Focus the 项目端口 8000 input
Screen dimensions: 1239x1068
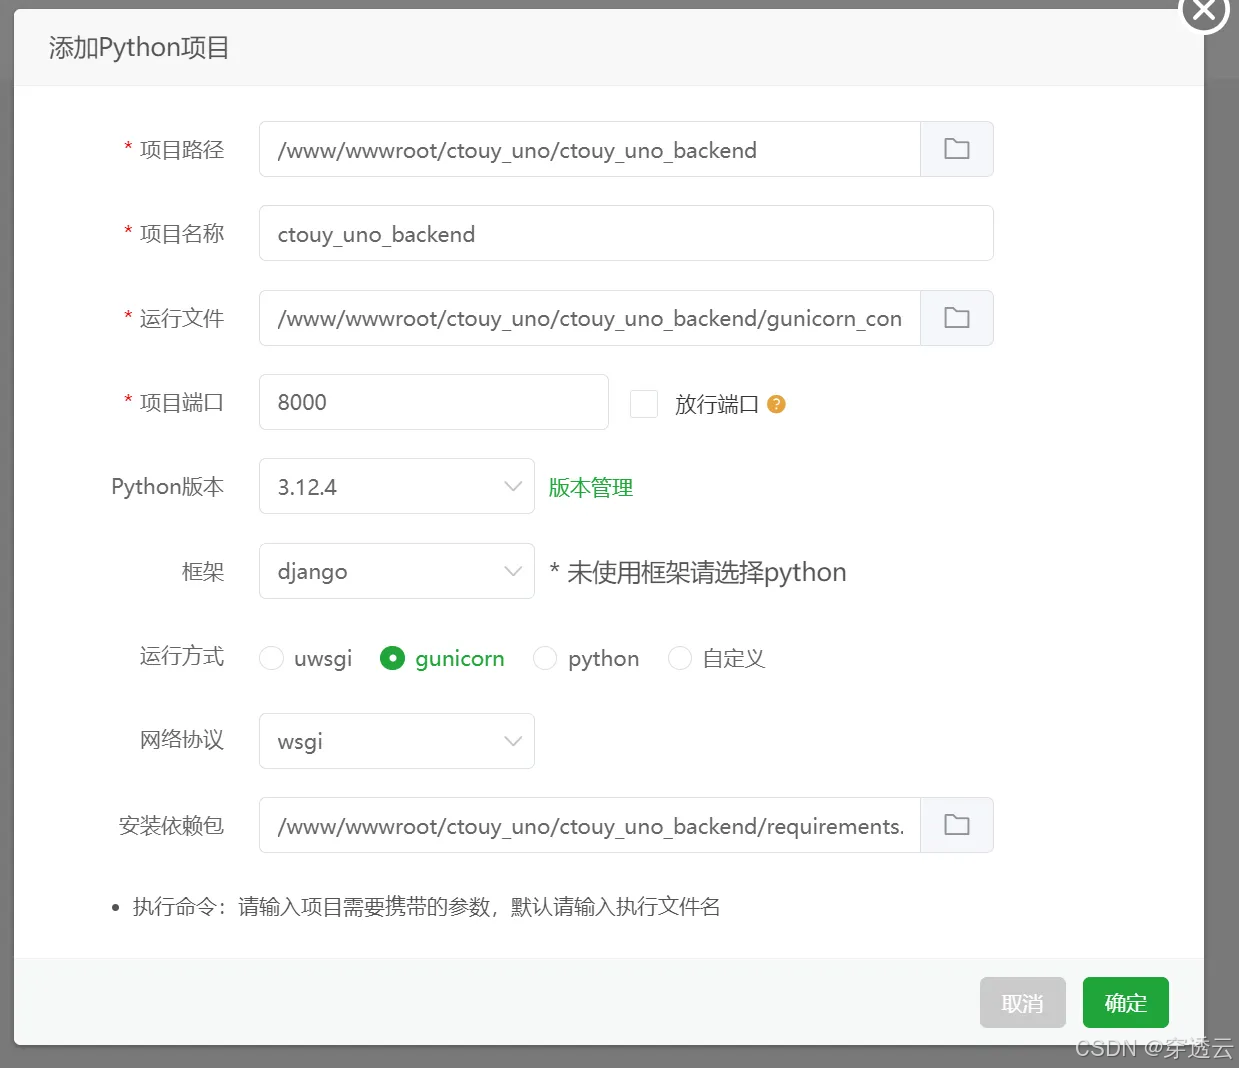click(x=434, y=402)
